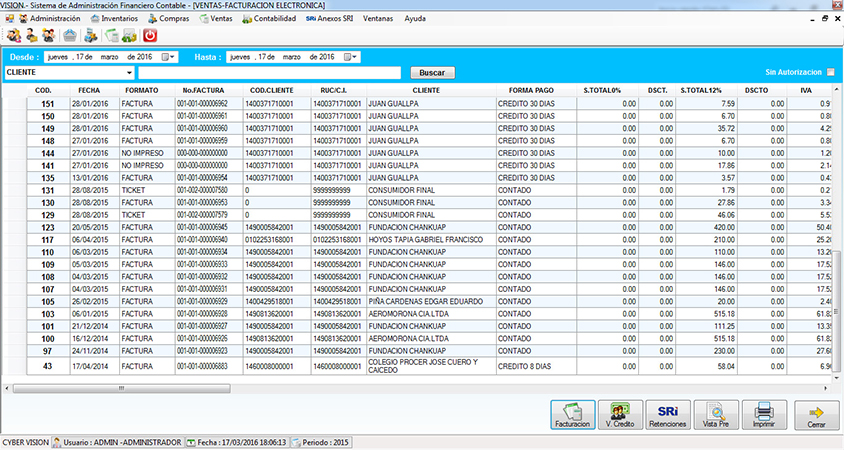The height and width of the screenshot is (450, 844).
Task: Toggle the Sin Autorizacion checkbox
Action: (830, 72)
